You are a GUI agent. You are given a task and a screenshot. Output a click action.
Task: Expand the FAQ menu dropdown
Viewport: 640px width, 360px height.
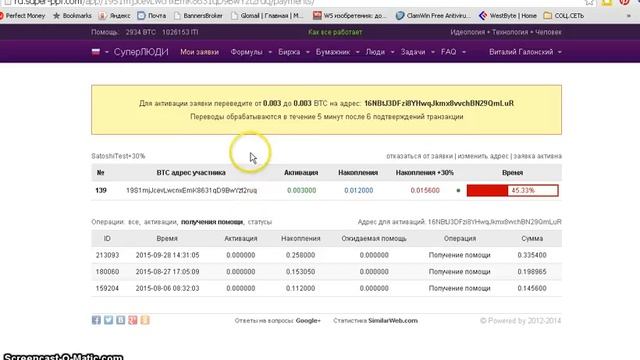tap(464, 52)
